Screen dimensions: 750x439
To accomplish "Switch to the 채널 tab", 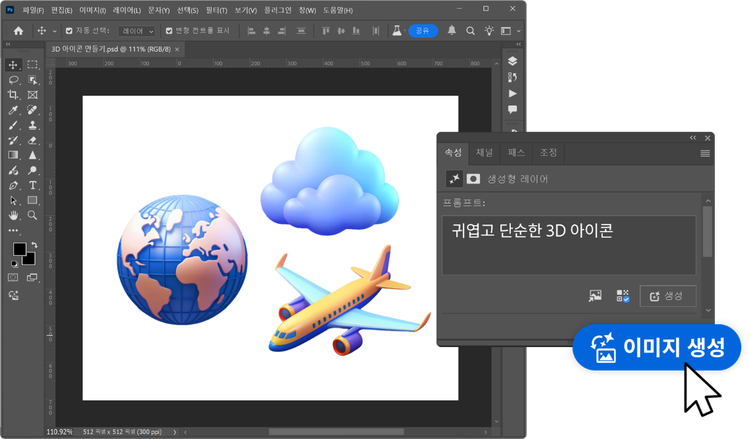I will pos(484,153).
